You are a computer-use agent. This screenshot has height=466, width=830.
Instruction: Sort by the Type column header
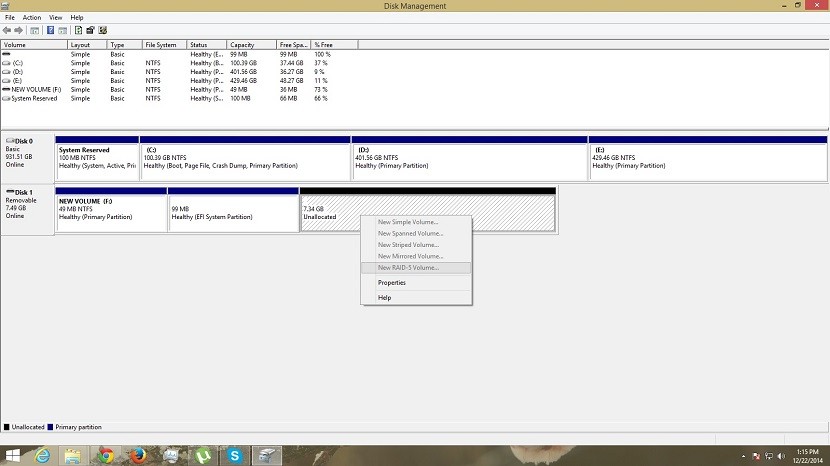click(124, 45)
